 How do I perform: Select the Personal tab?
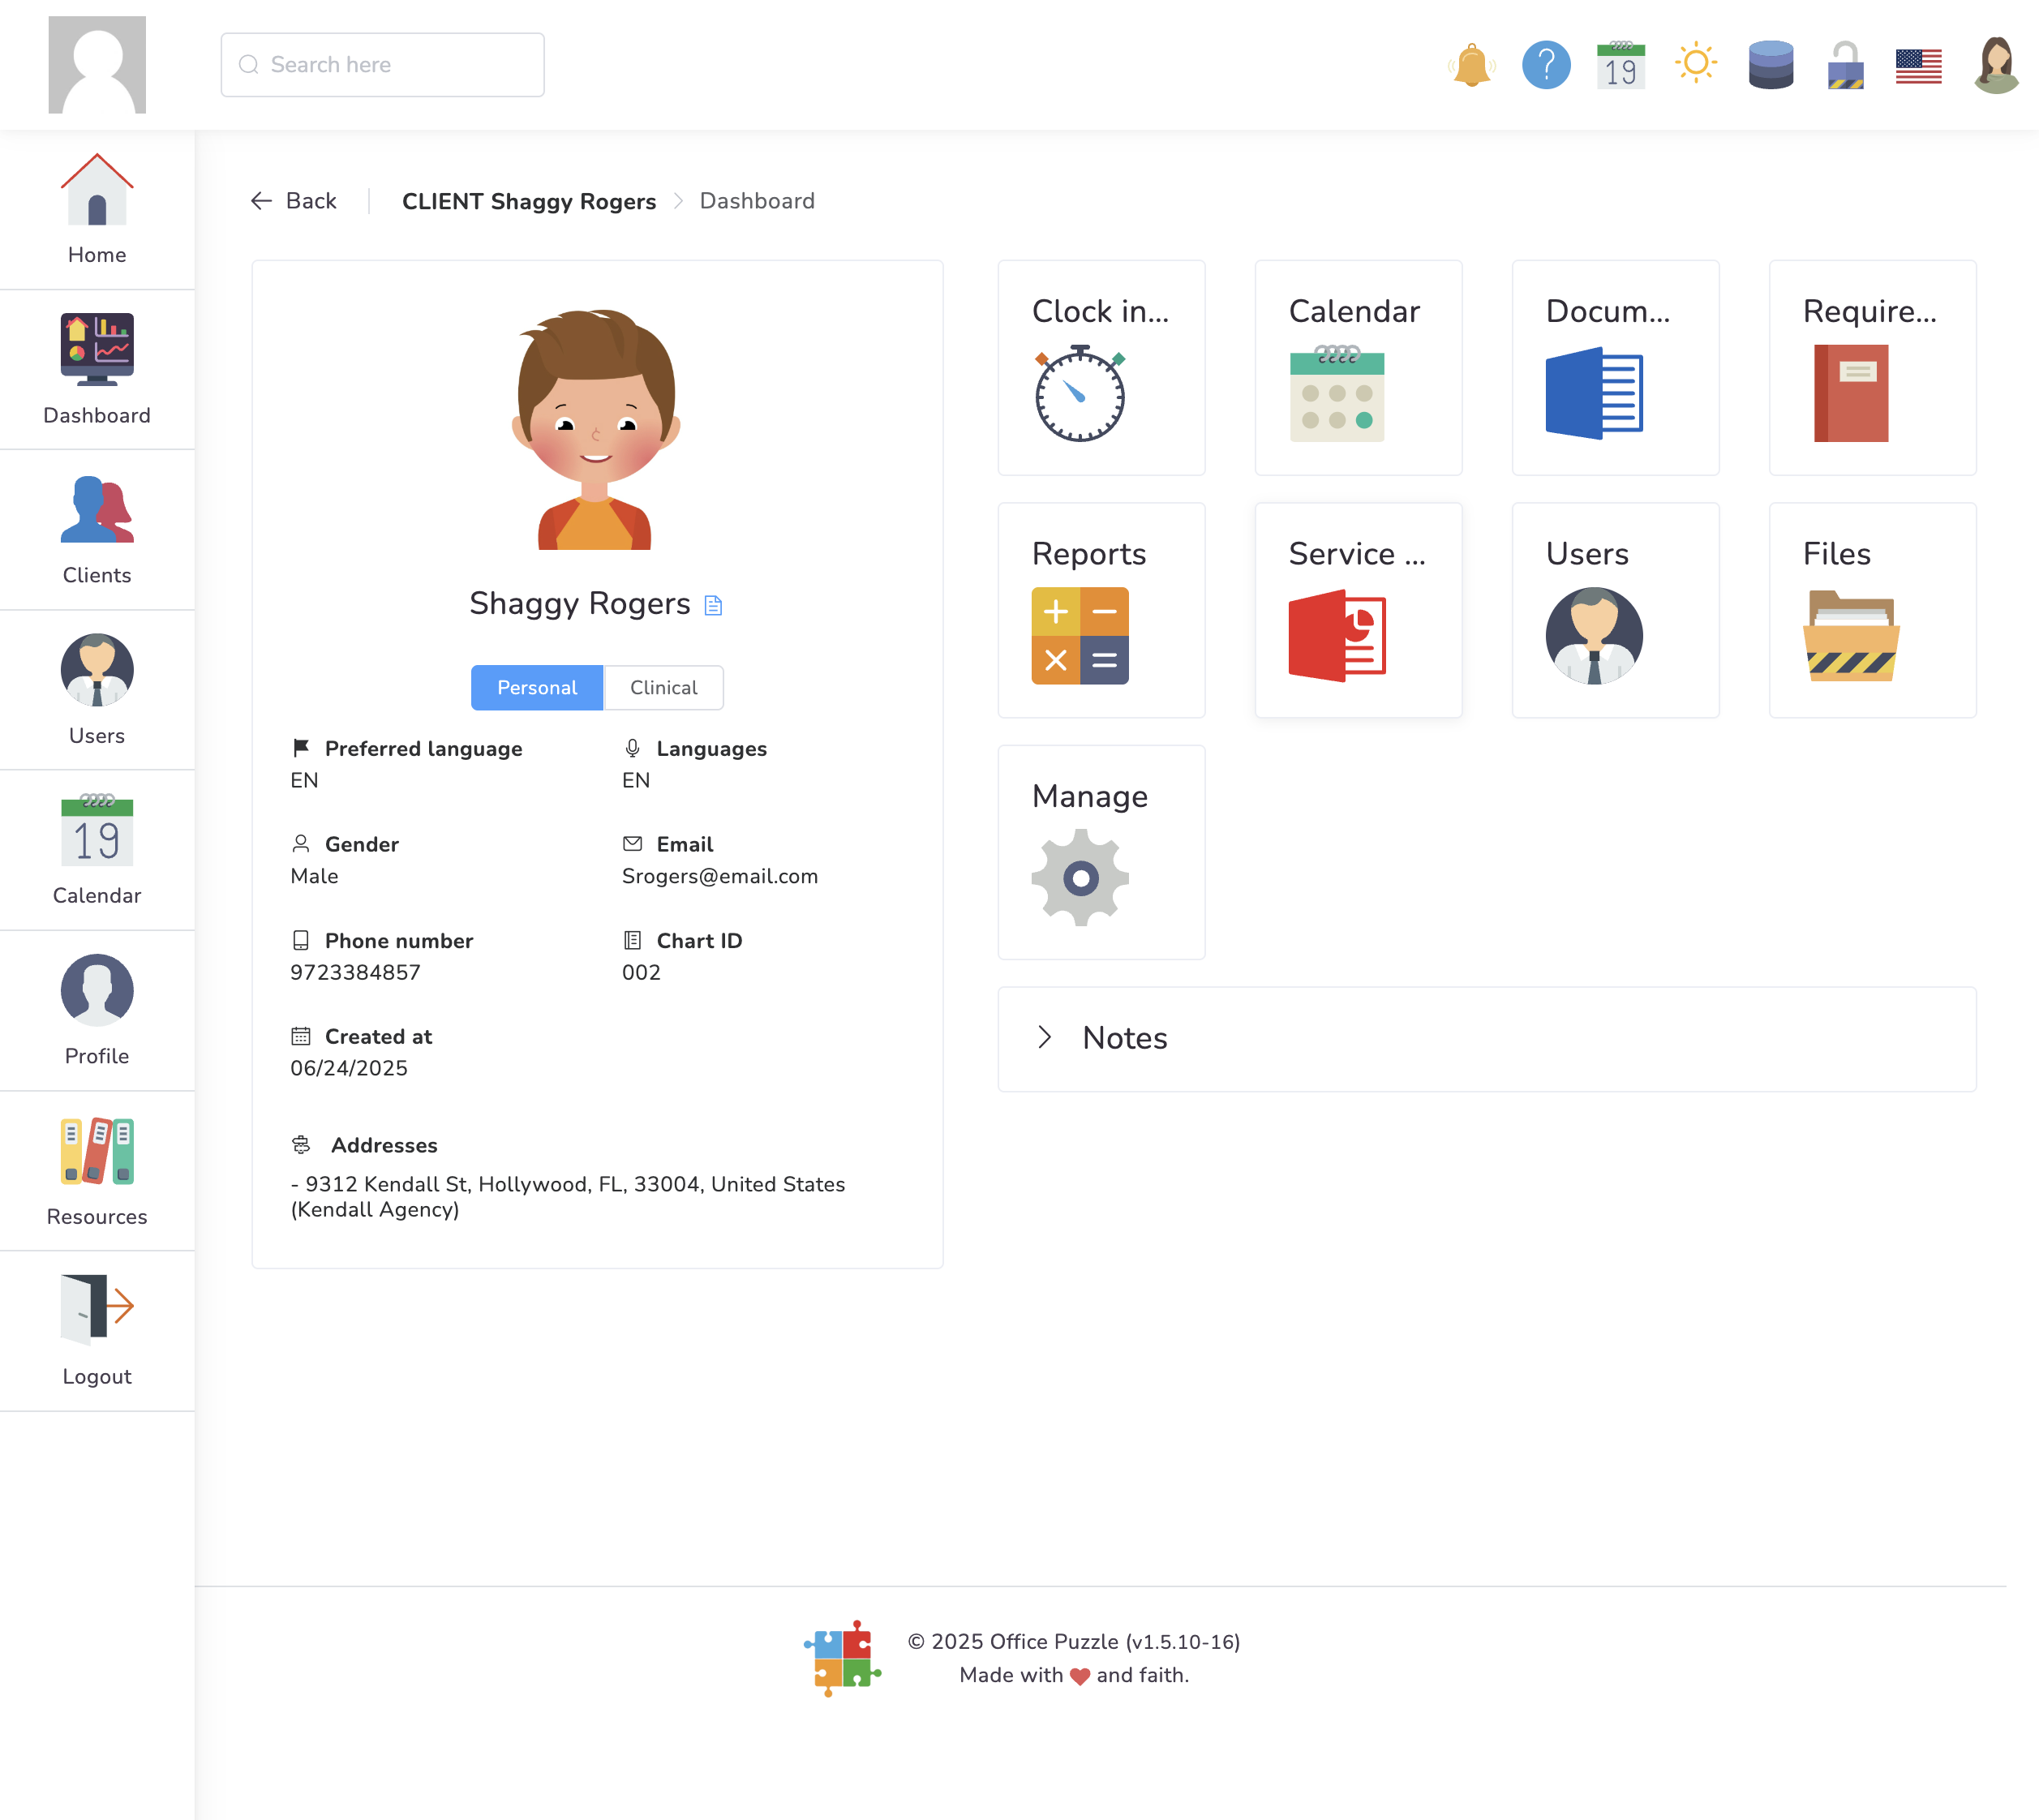[537, 688]
